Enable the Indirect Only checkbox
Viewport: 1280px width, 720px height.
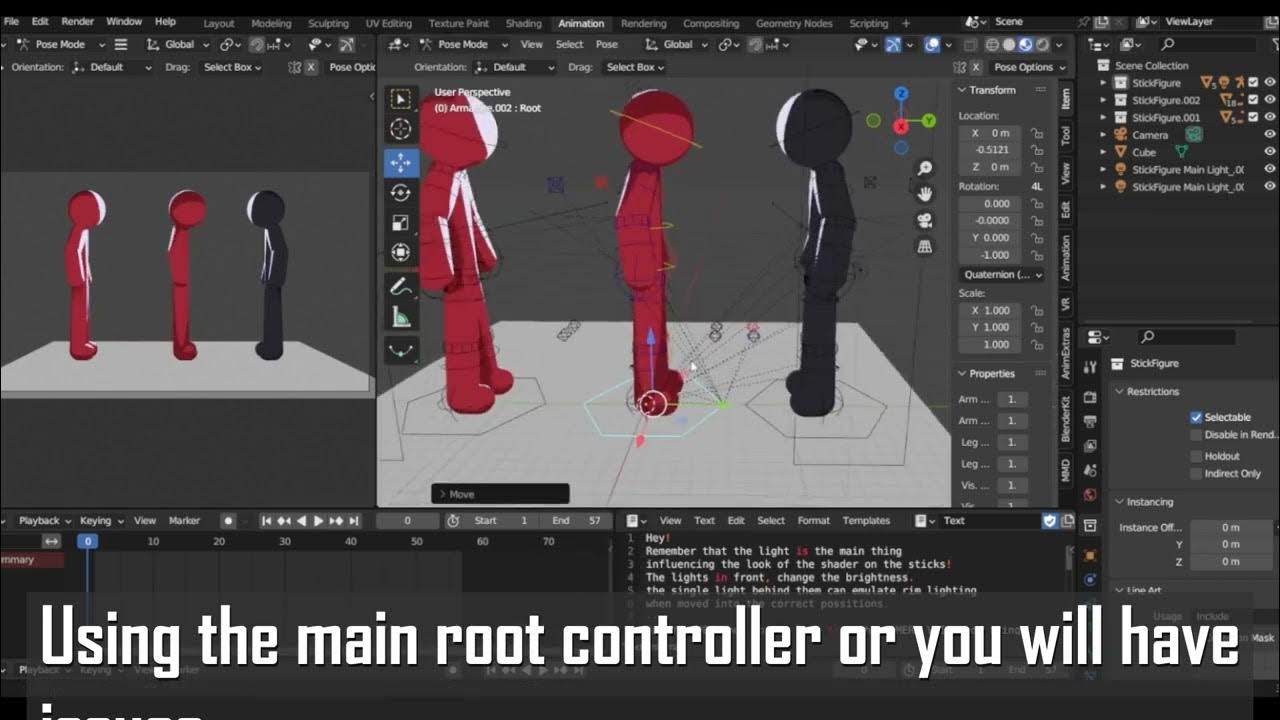point(1196,474)
